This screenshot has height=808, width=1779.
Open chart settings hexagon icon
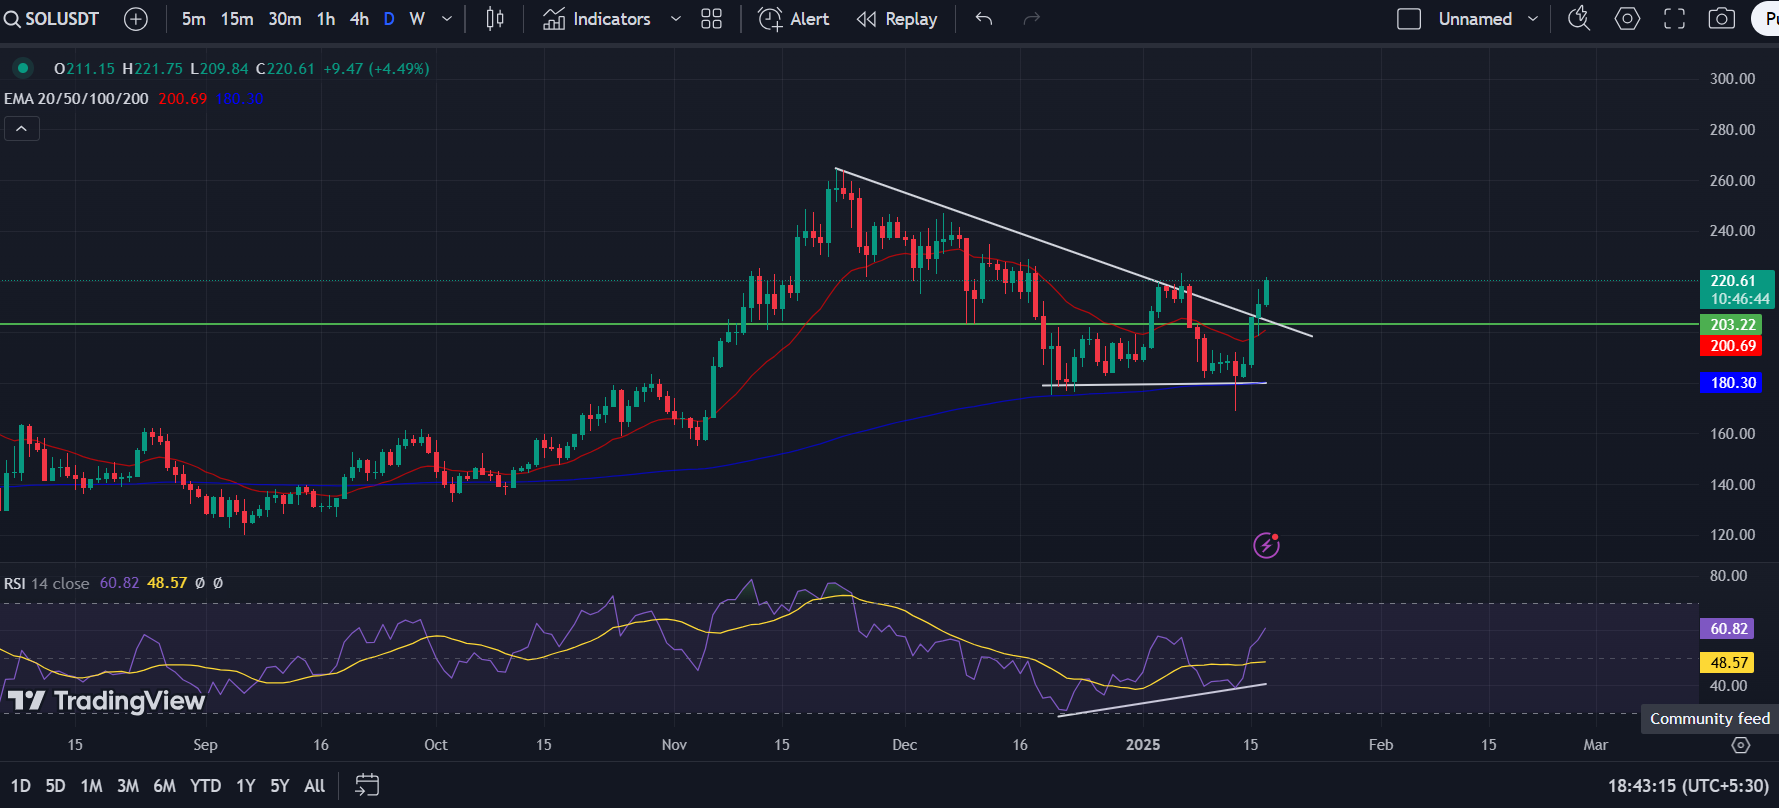(1627, 19)
